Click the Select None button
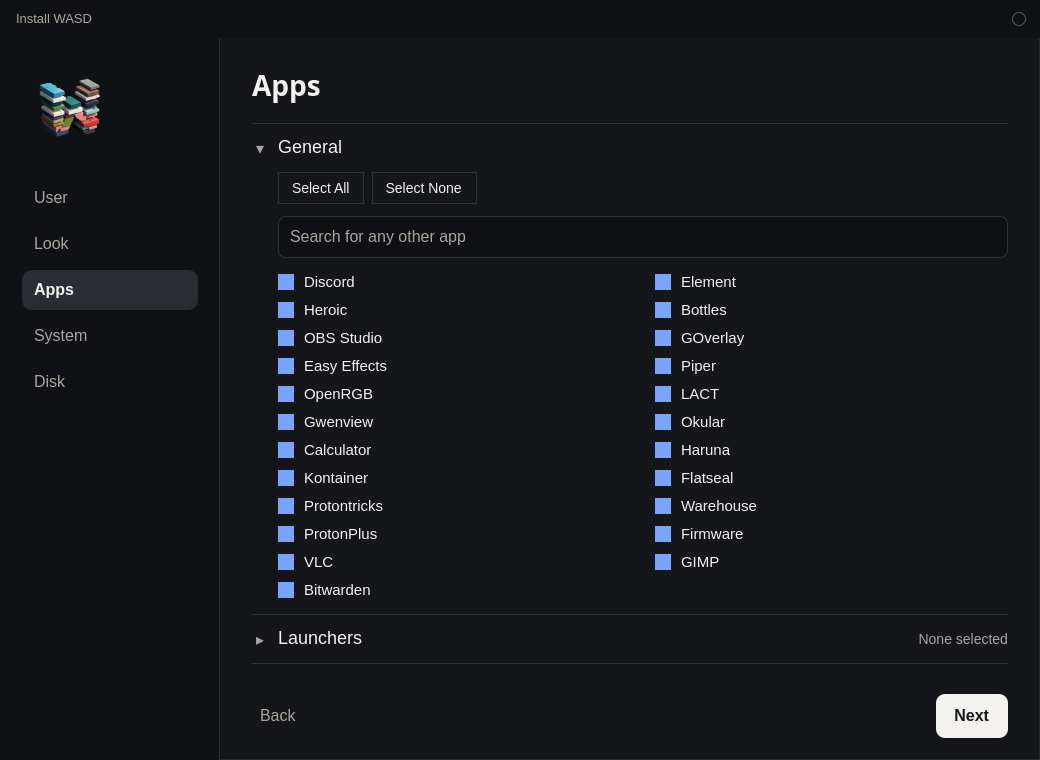This screenshot has width=1040, height=760. [x=424, y=188]
